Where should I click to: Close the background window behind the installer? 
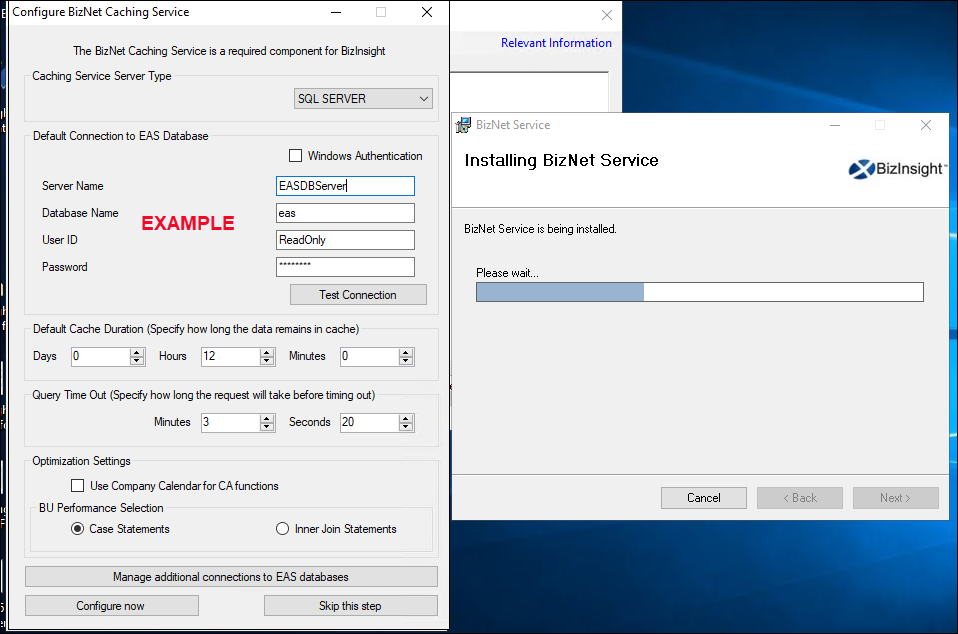pyautogui.click(x=607, y=15)
